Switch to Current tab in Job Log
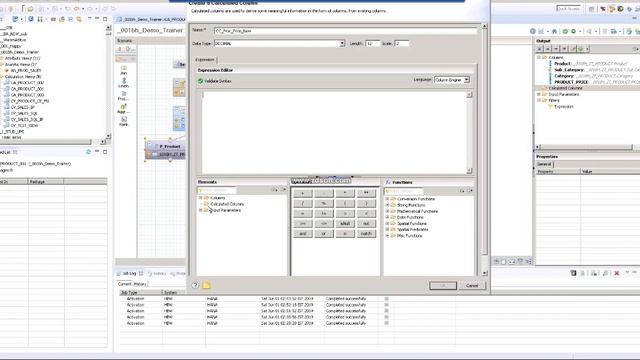 click(x=124, y=284)
